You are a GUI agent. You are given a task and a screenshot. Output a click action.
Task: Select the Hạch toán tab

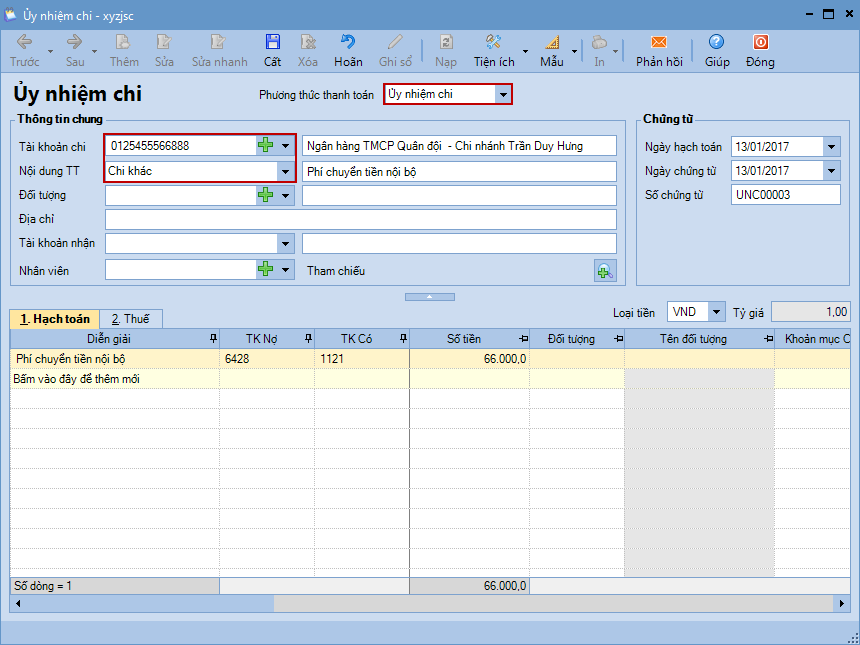[54, 319]
